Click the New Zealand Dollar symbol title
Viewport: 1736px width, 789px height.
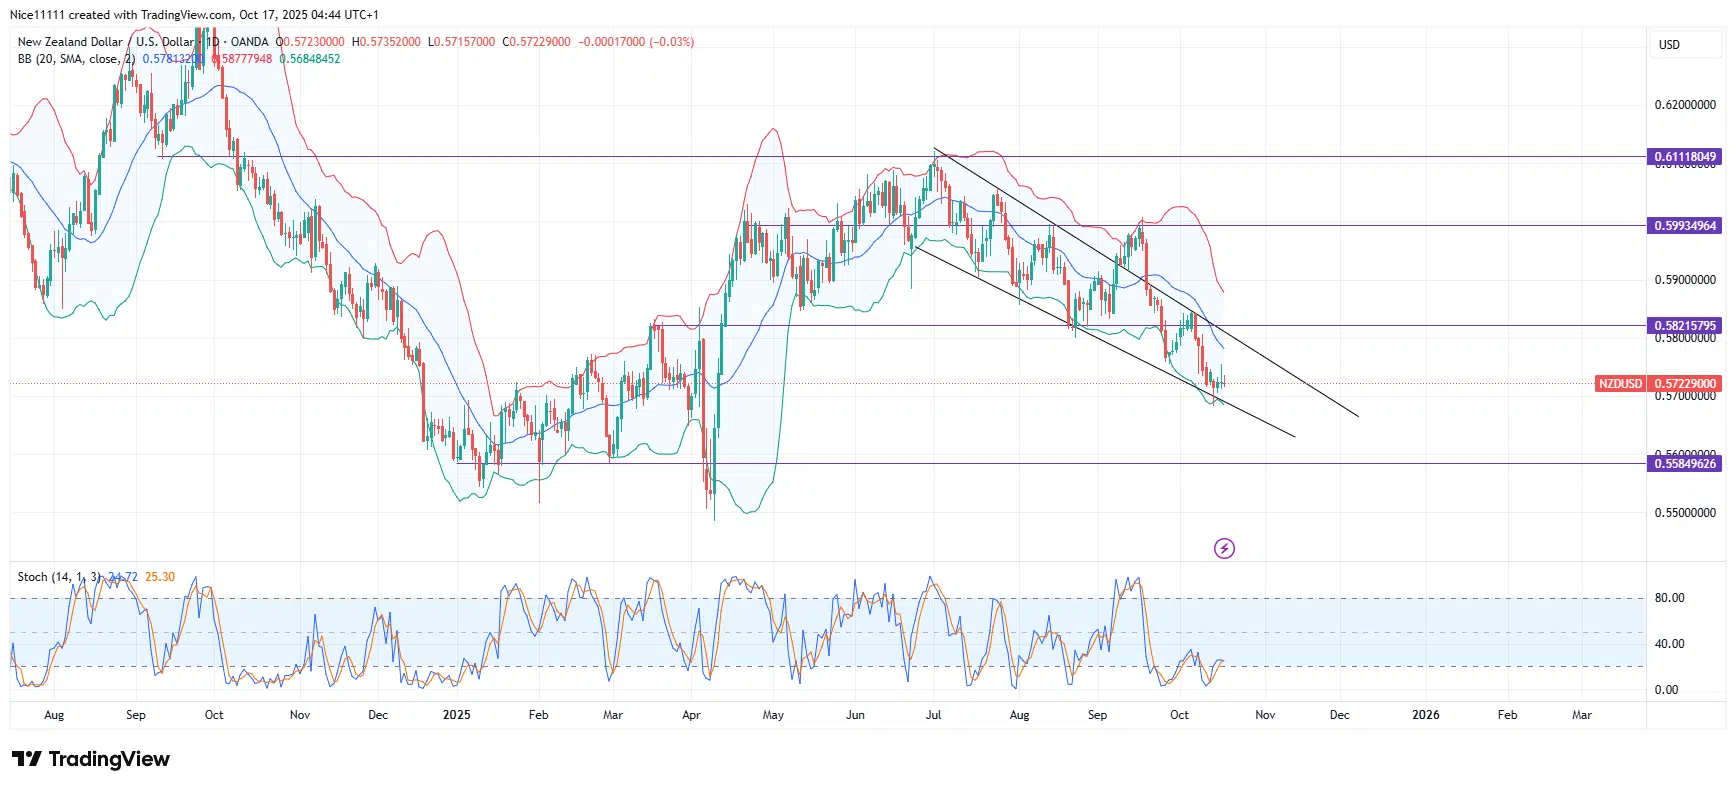(70, 42)
